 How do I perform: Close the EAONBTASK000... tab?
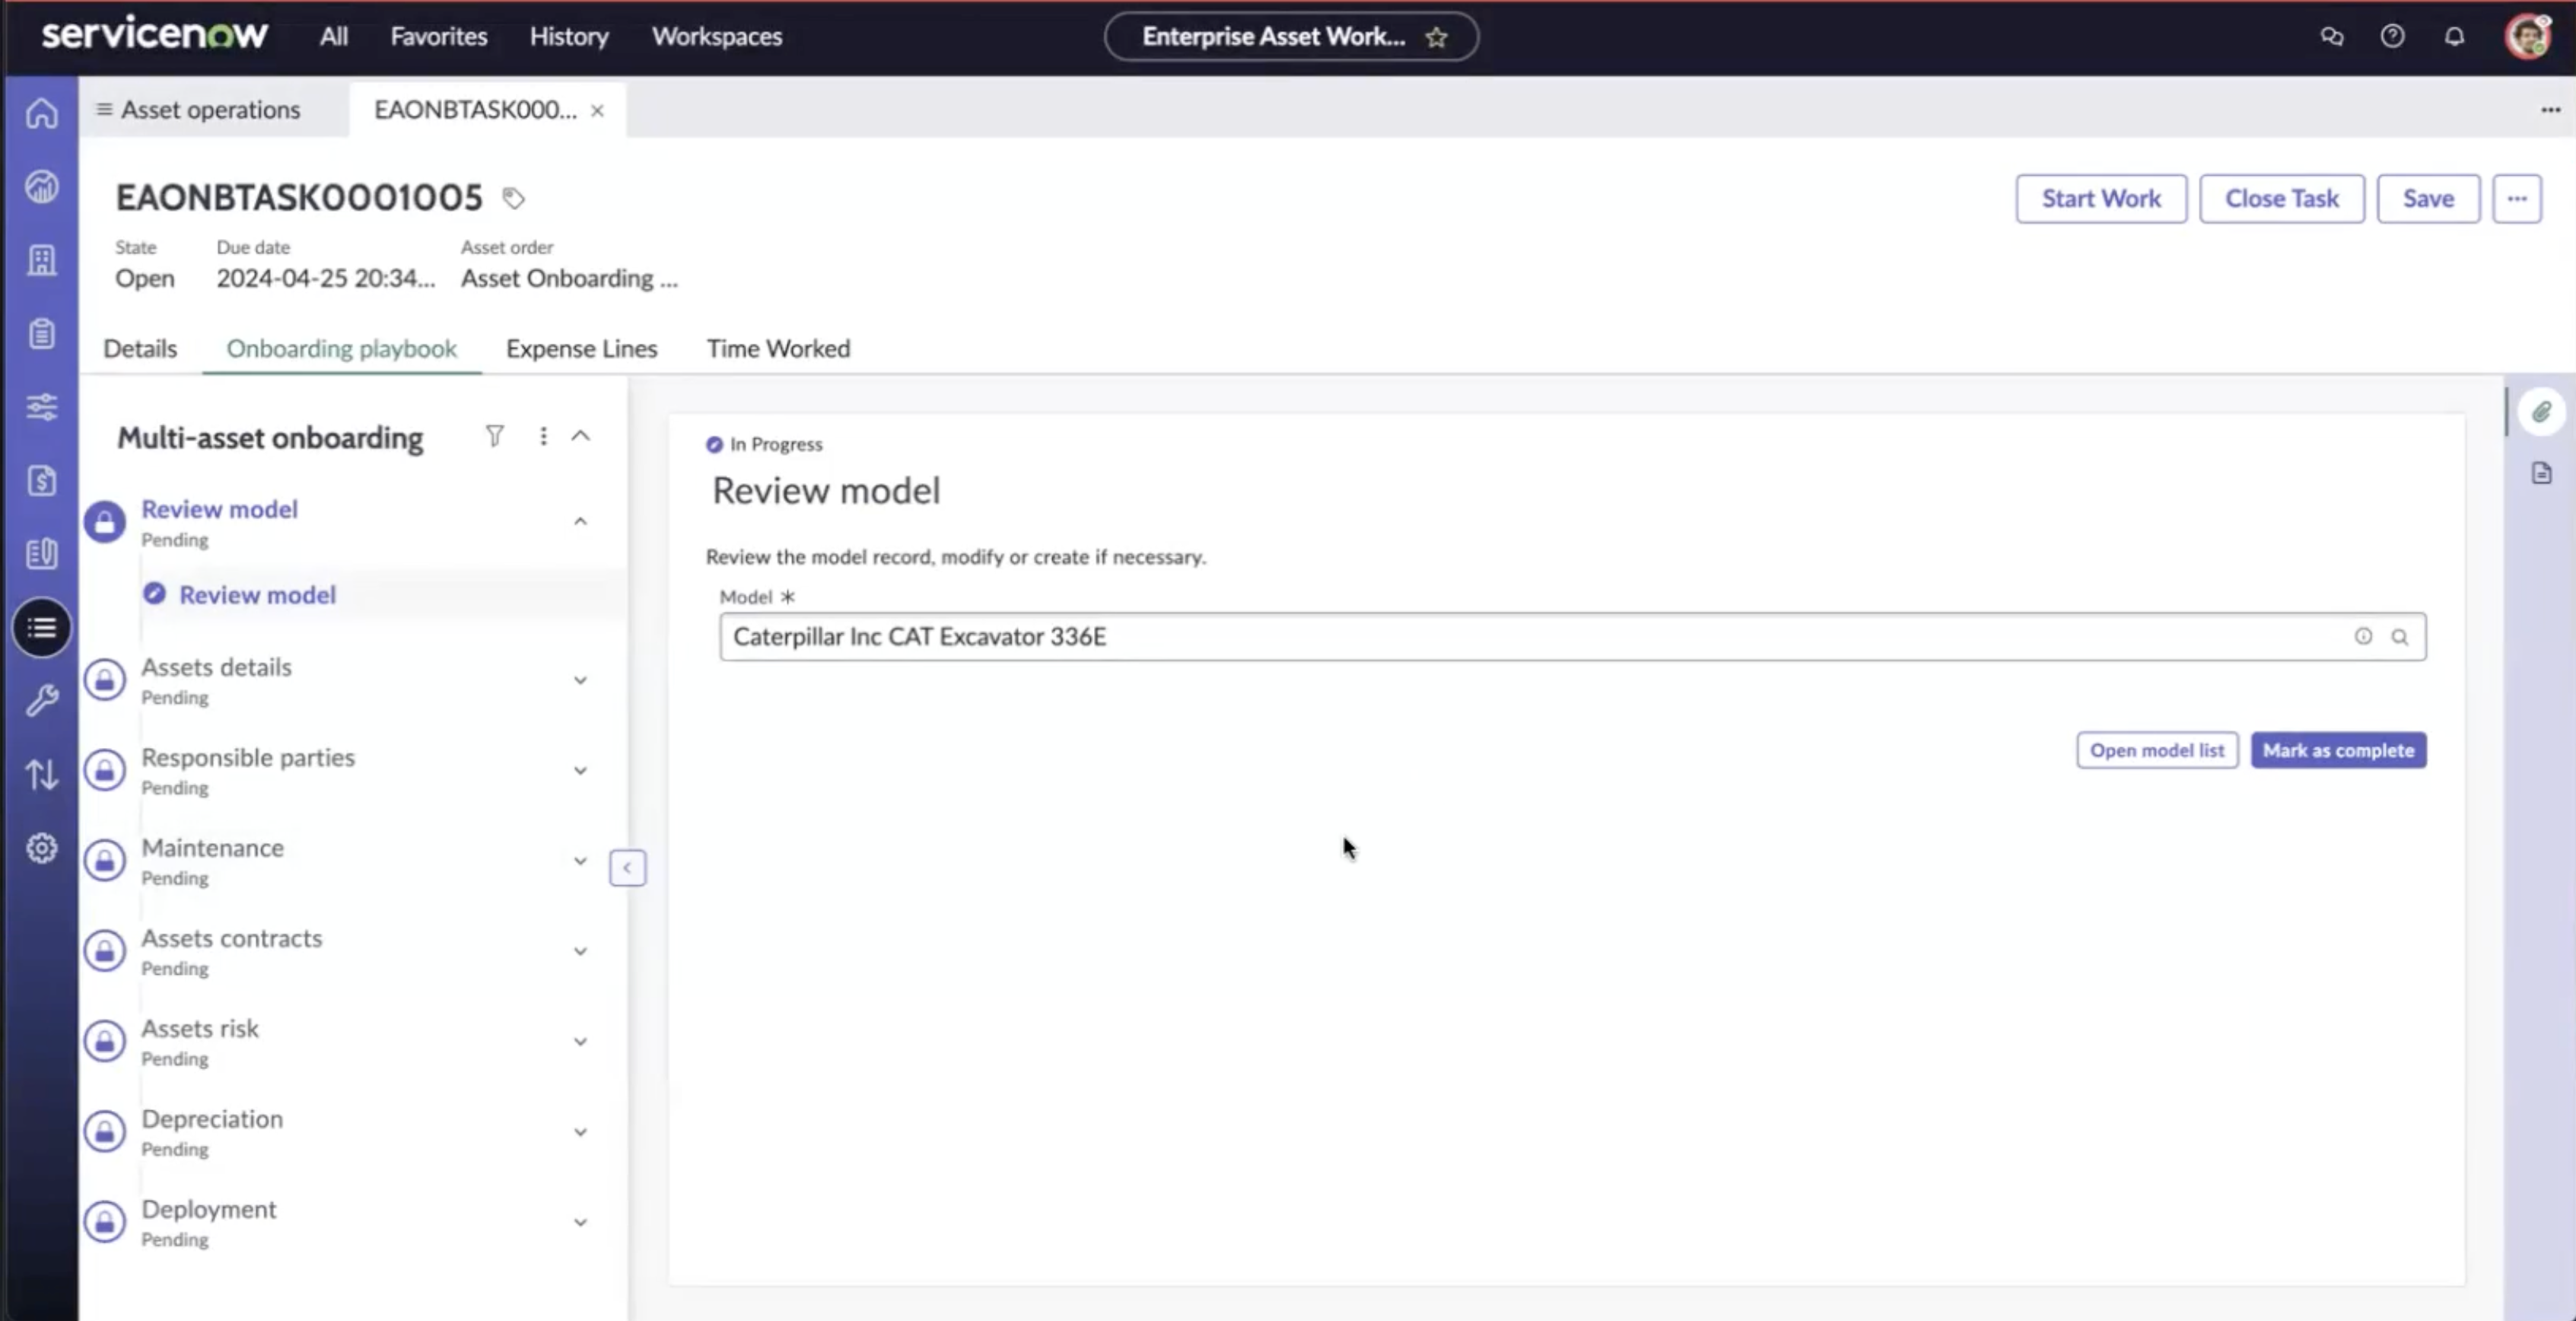[597, 110]
